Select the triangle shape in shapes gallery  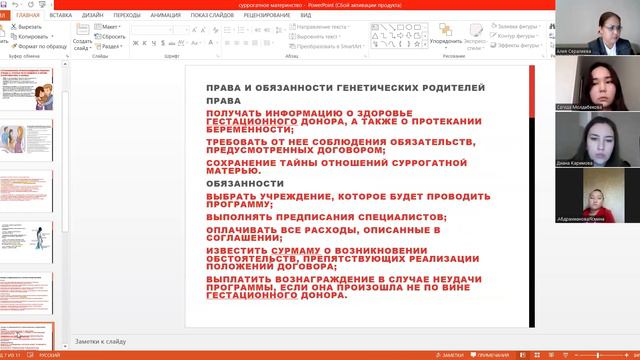pyautogui.click(x=375, y=36)
